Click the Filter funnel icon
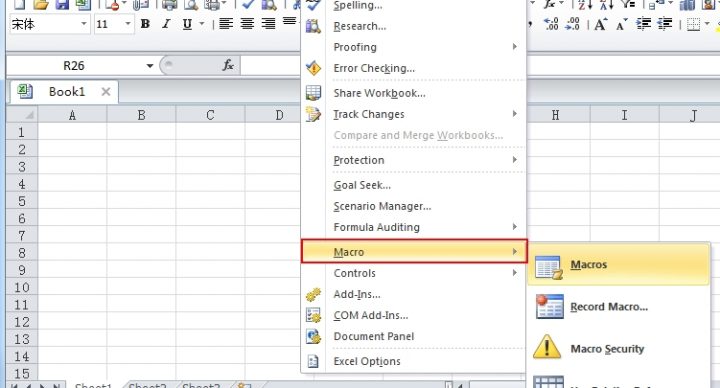The height and width of the screenshot is (388, 720). [x=628, y=5]
